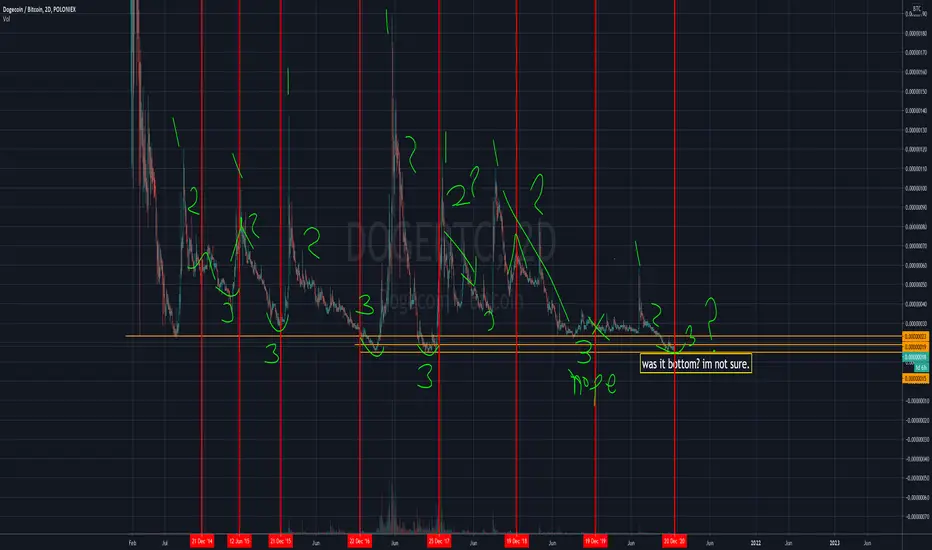
Task: Click the green current price label
Action: coord(916,357)
